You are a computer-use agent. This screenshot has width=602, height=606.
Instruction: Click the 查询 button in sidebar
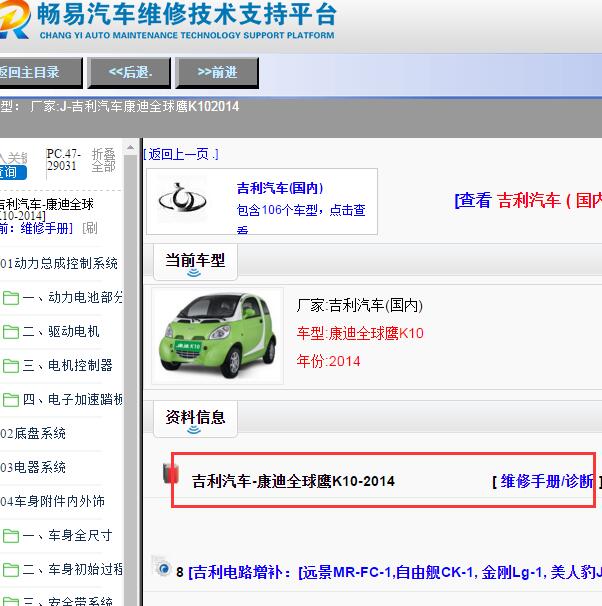coord(12,172)
